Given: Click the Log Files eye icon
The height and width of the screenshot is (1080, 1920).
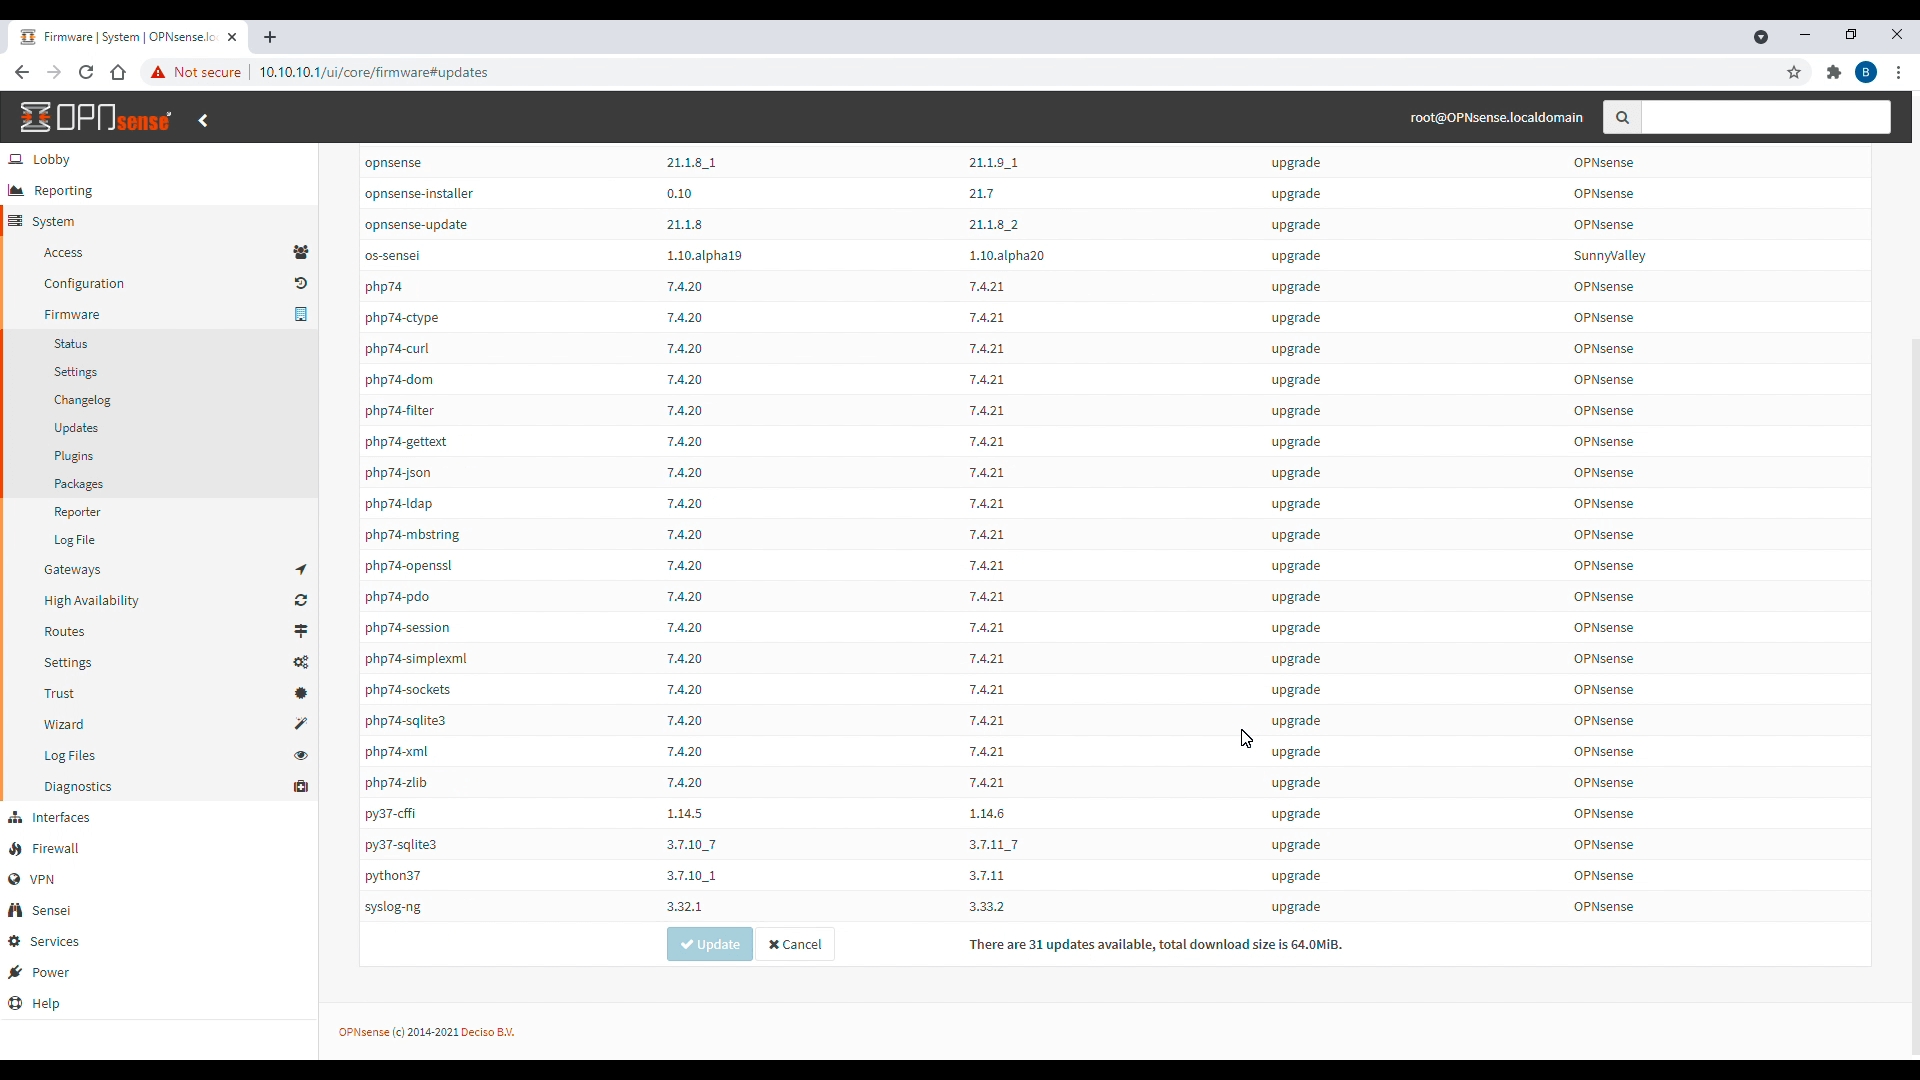Looking at the screenshot, I should (300, 755).
